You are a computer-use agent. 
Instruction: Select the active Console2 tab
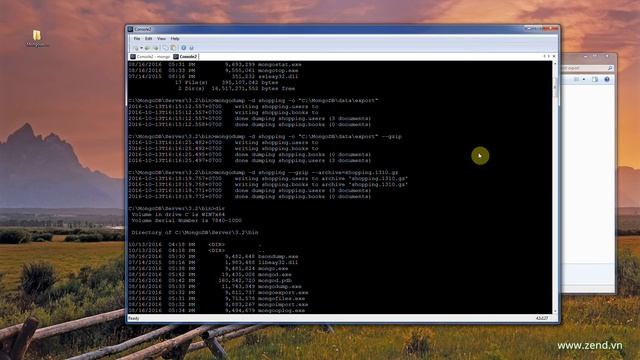click(x=185, y=56)
